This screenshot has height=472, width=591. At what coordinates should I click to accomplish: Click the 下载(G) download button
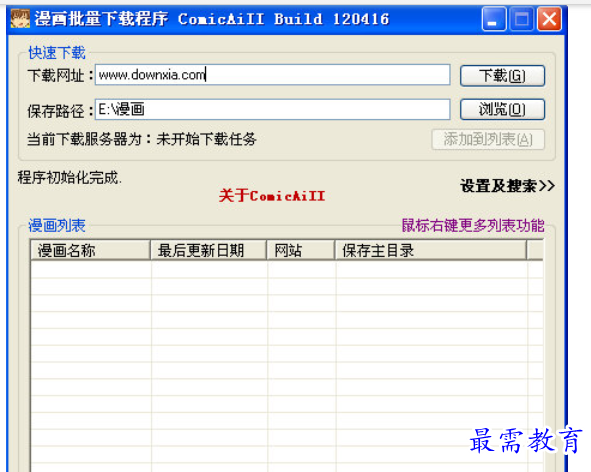[502, 76]
